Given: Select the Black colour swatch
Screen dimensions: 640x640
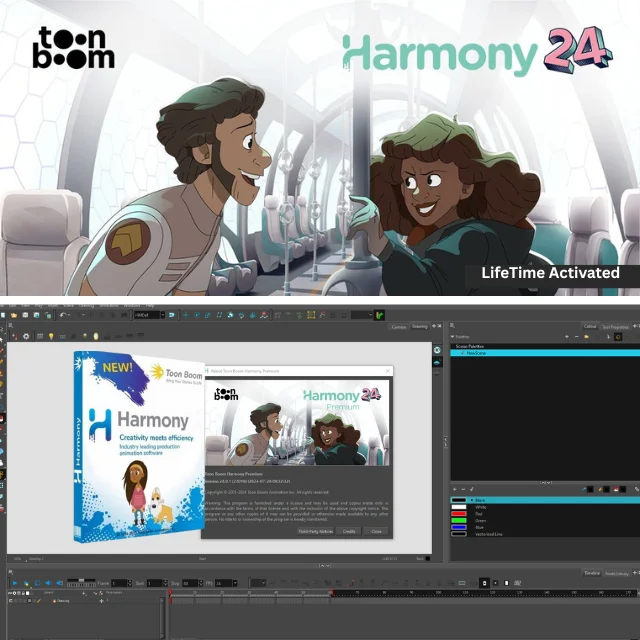Looking at the screenshot, I should 545,500.
